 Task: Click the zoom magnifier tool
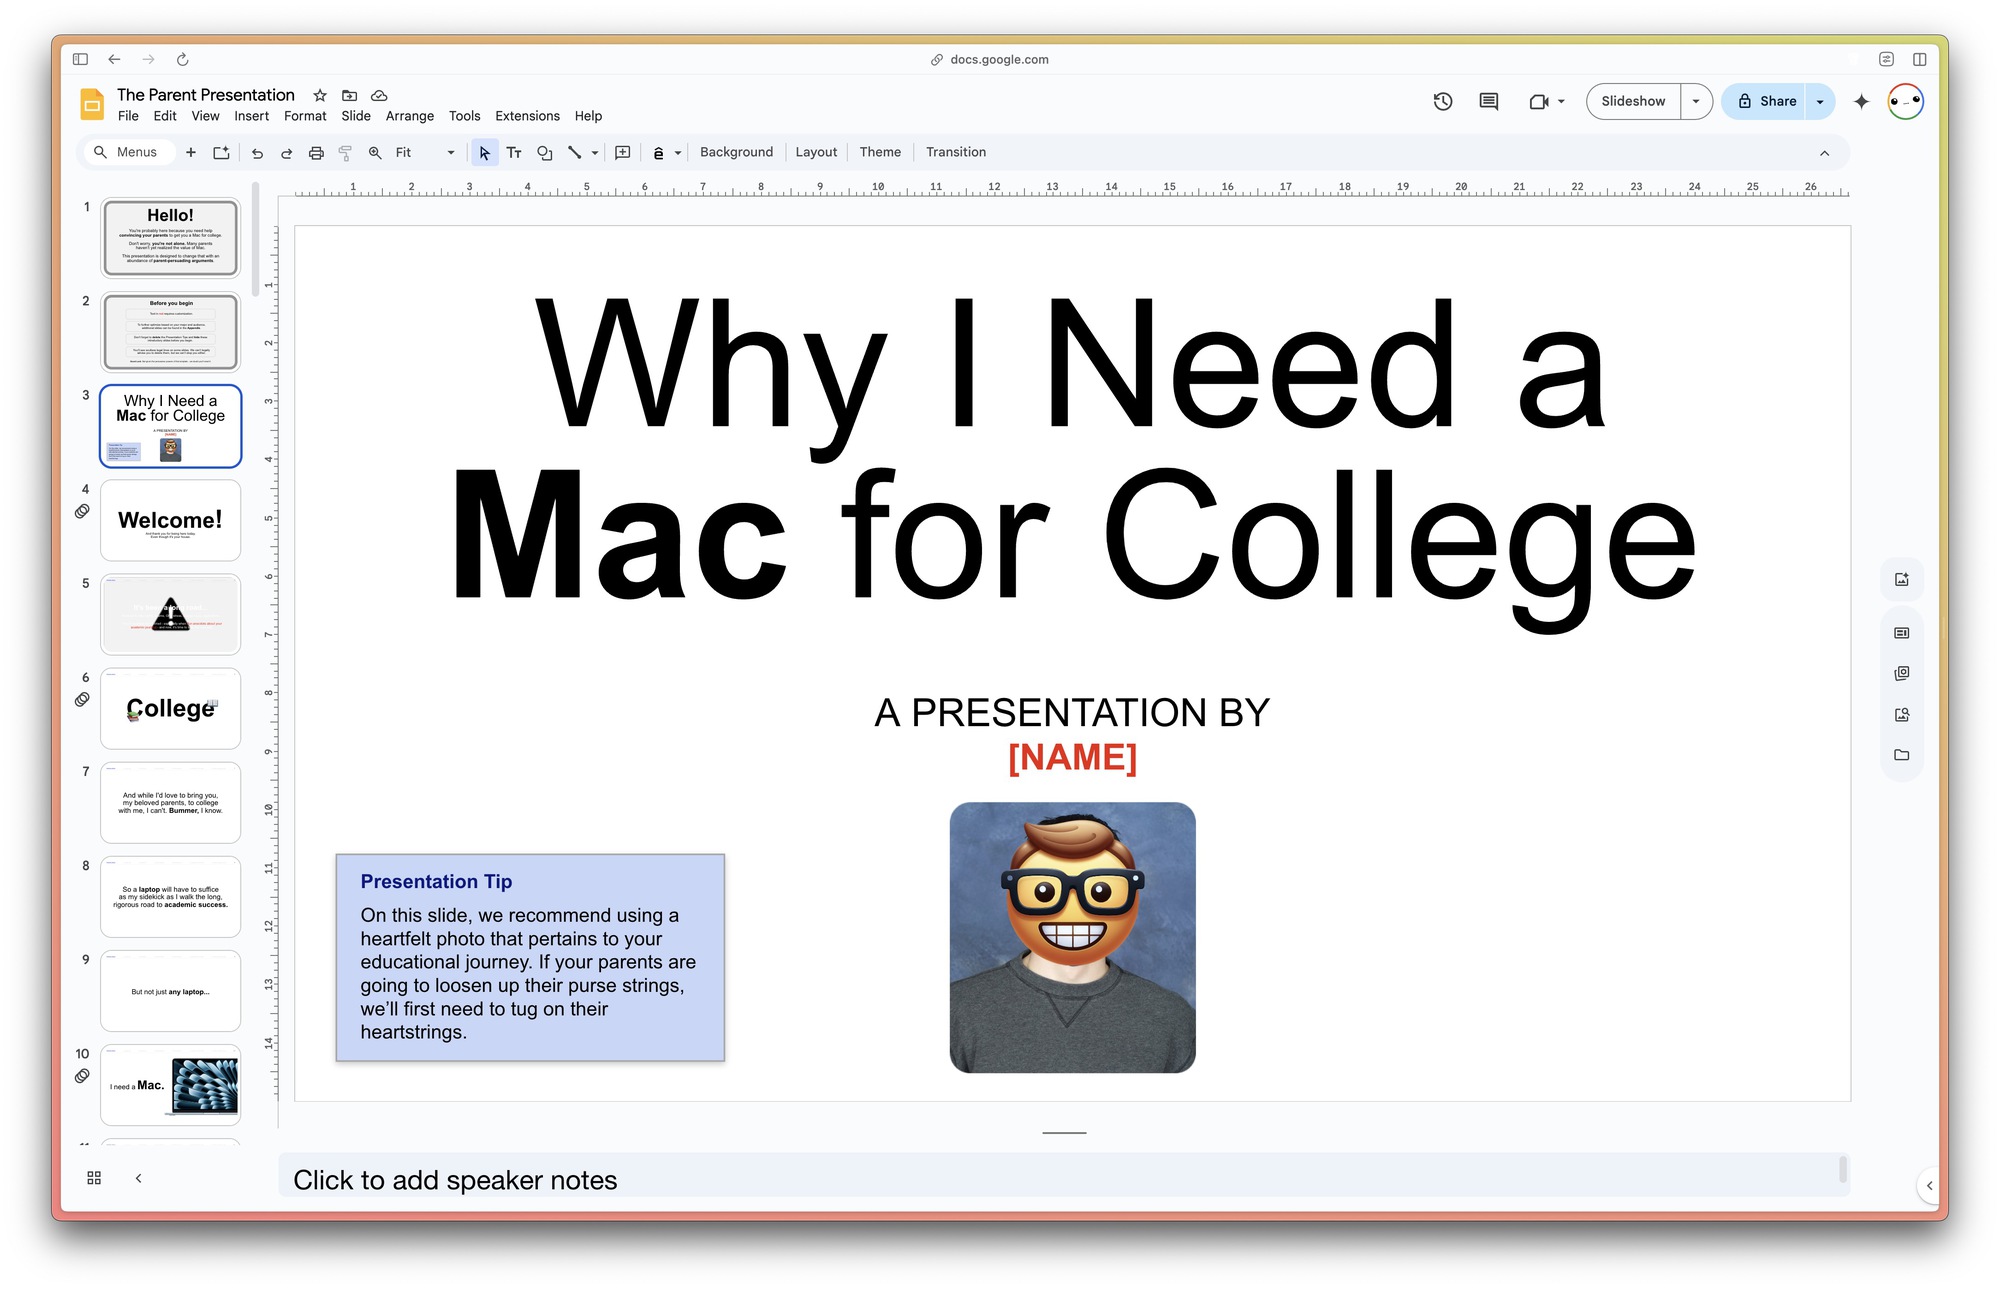375,153
